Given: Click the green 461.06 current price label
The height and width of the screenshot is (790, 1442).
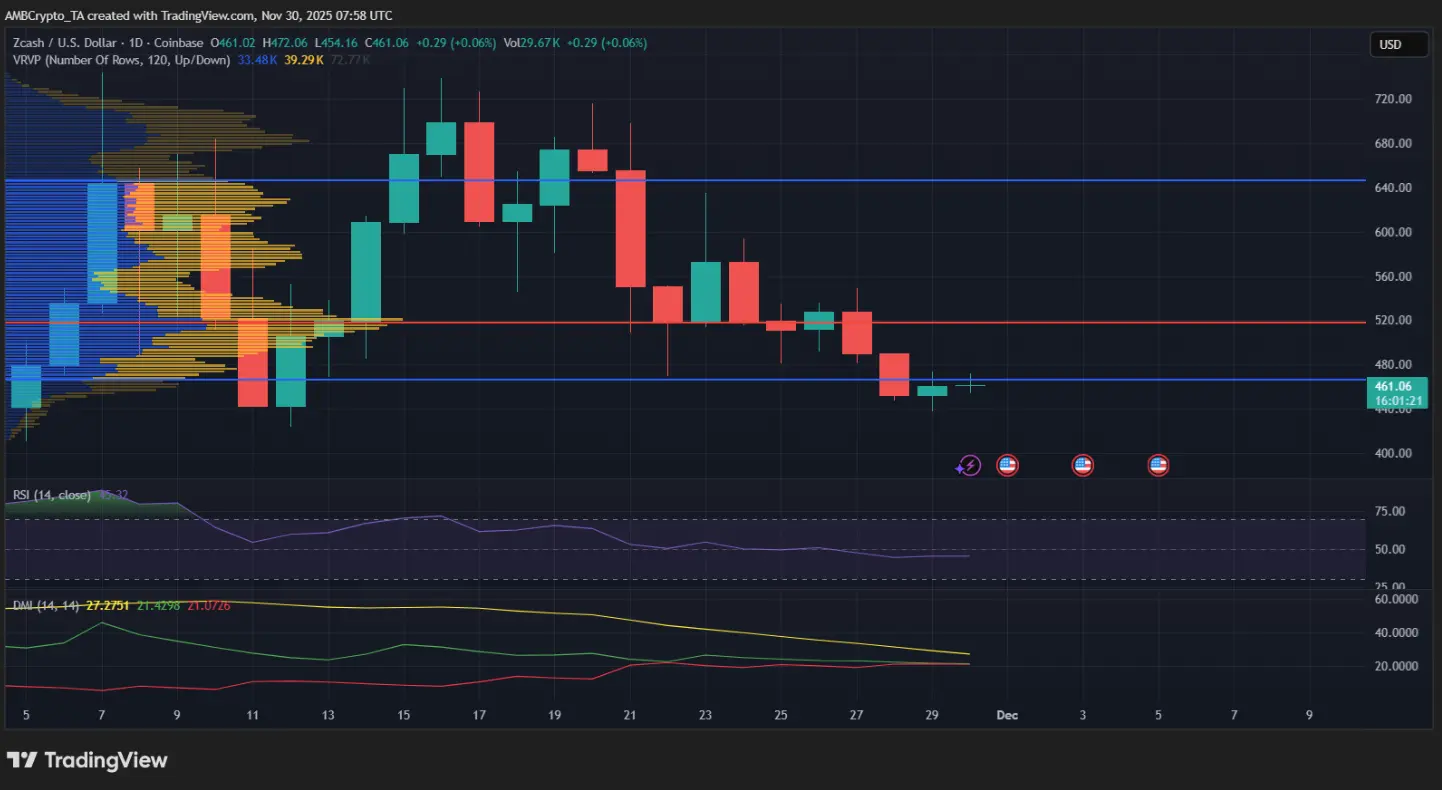Looking at the screenshot, I should tap(1393, 392).
